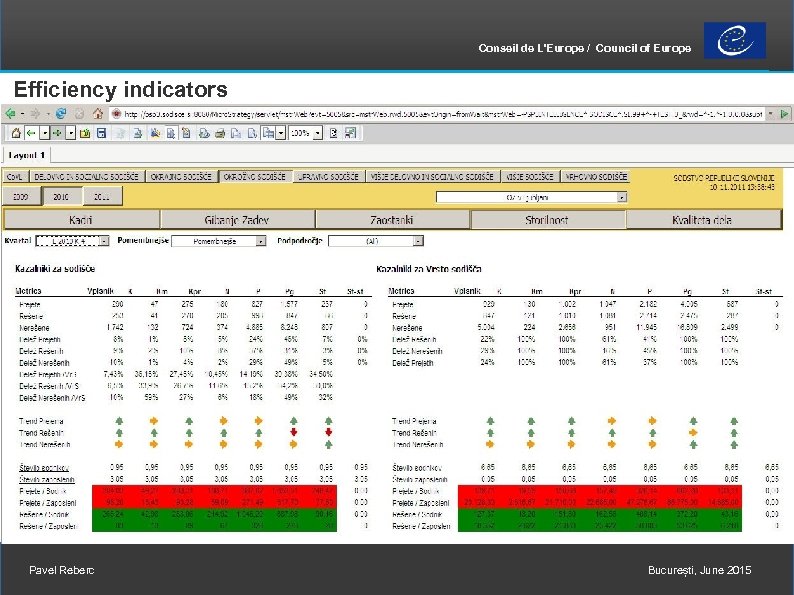Click the colored design-mode toolbar icon
This screenshot has height=595, width=794.
[x=155, y=134]
